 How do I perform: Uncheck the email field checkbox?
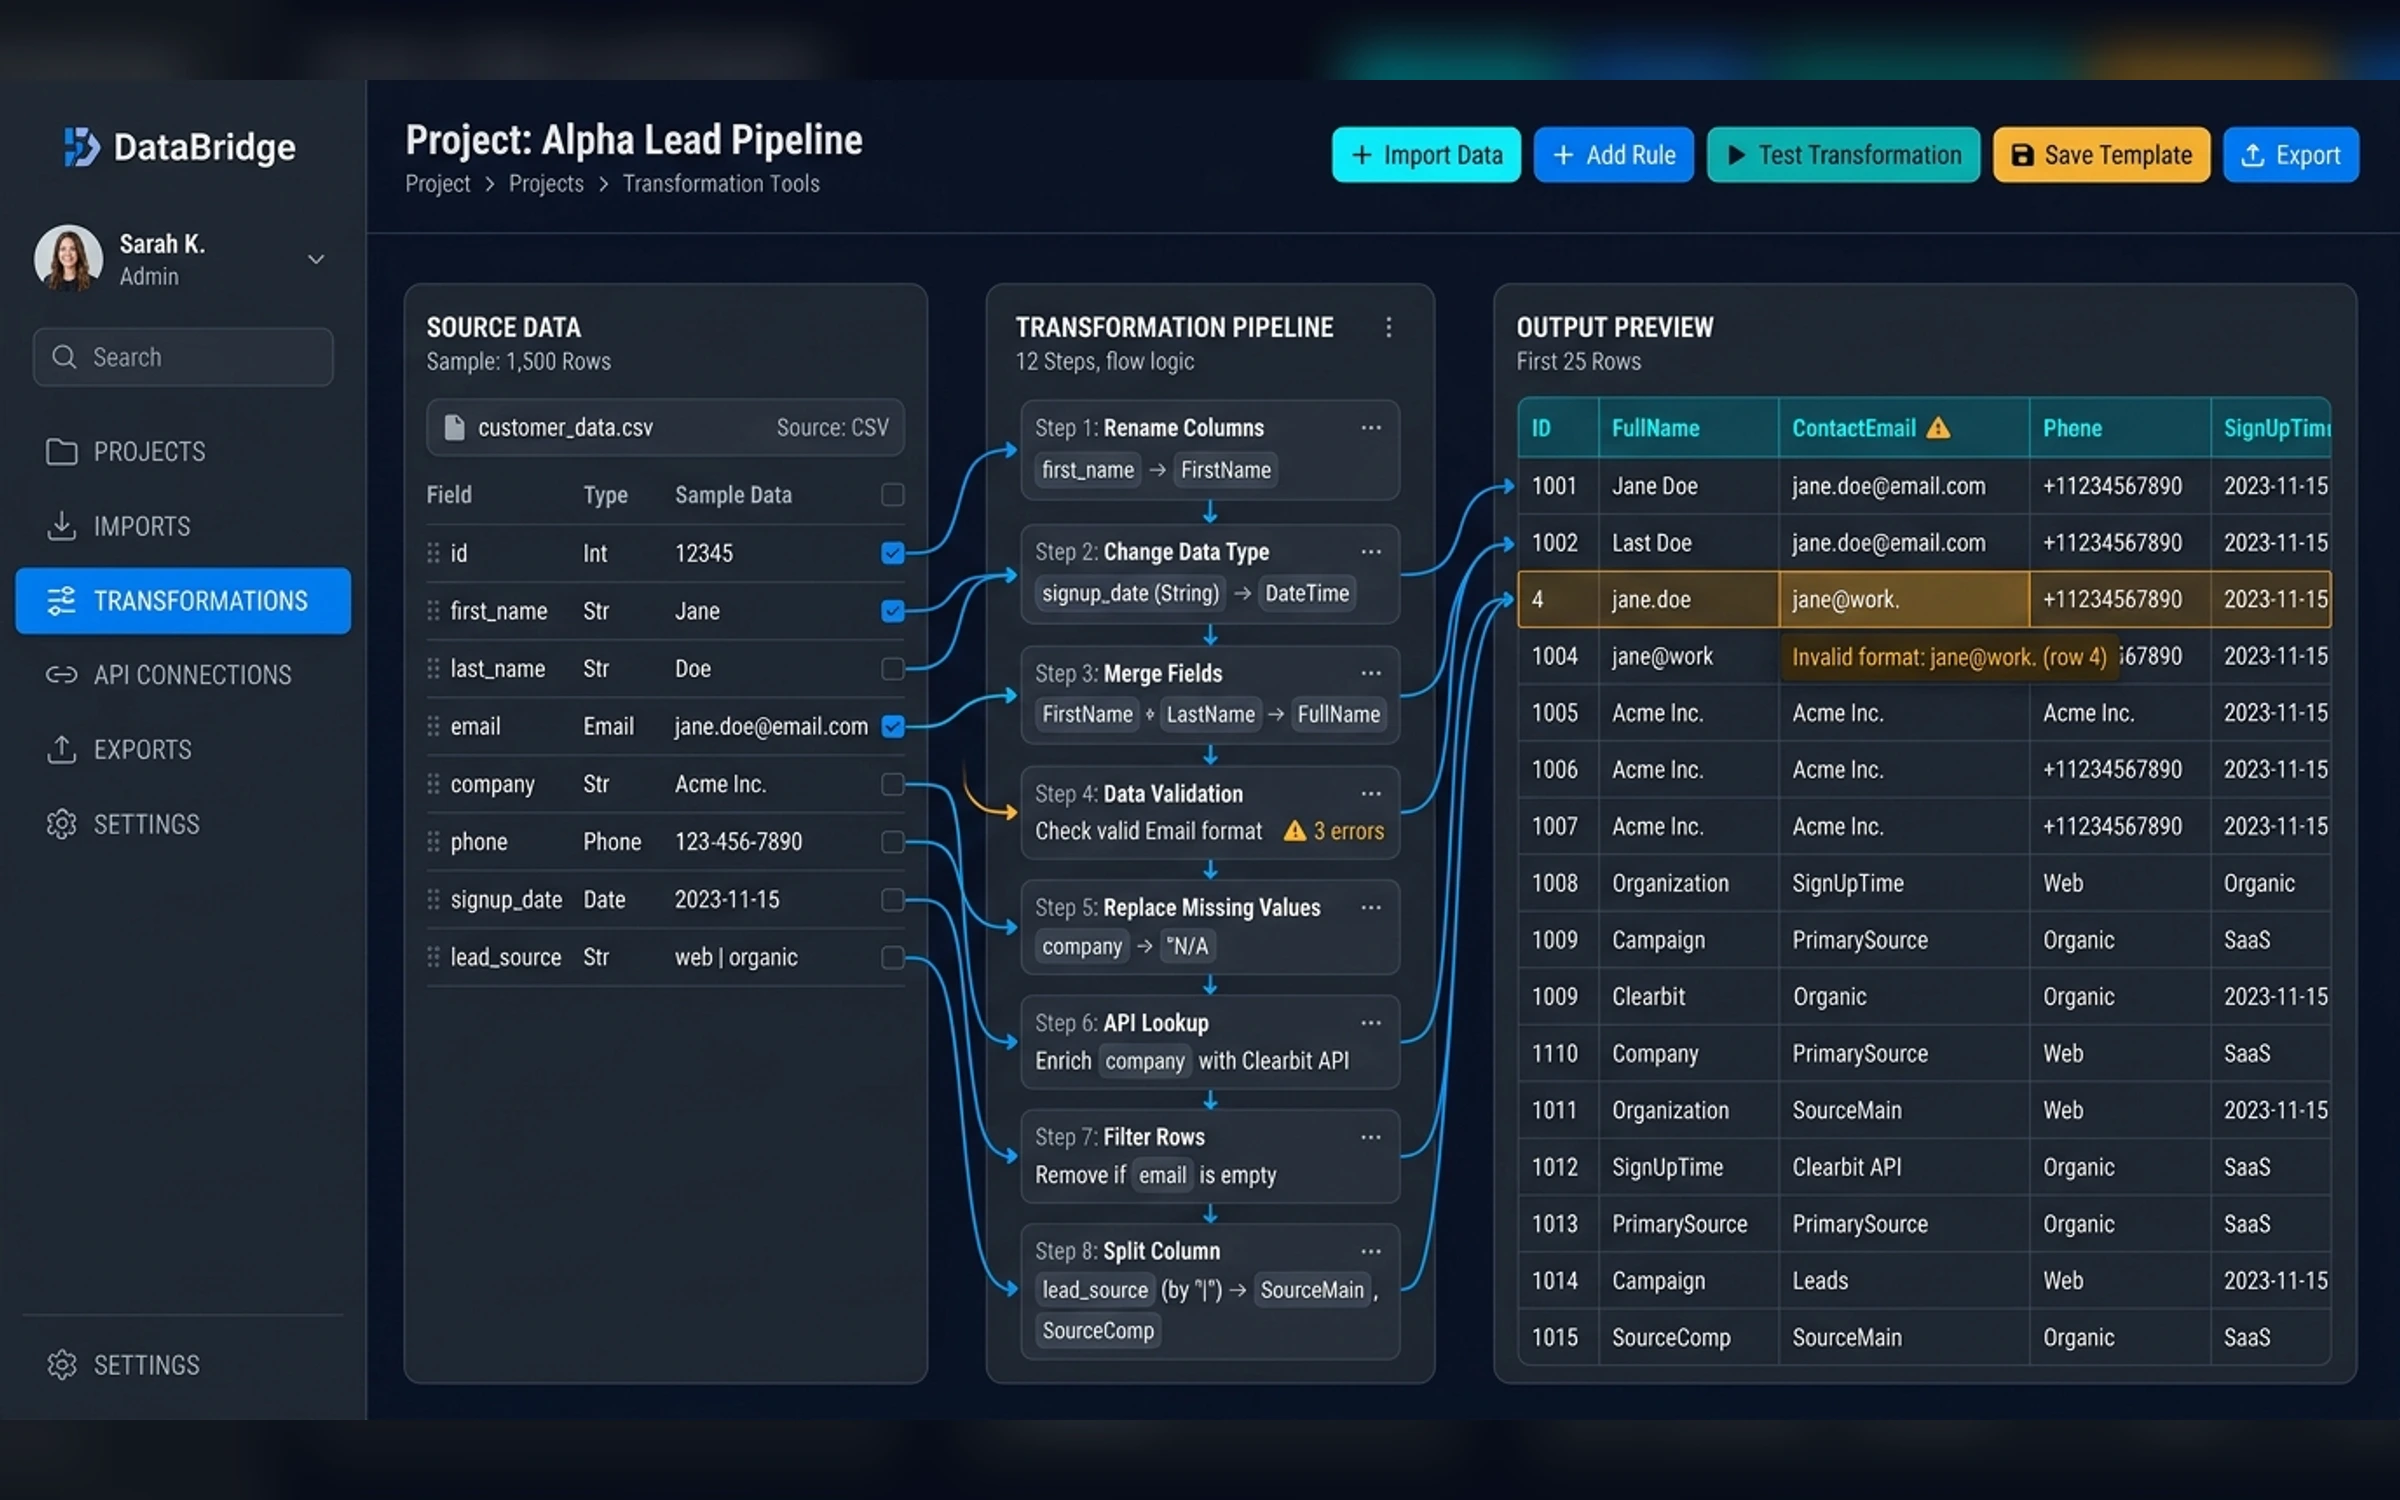[893, 726]
